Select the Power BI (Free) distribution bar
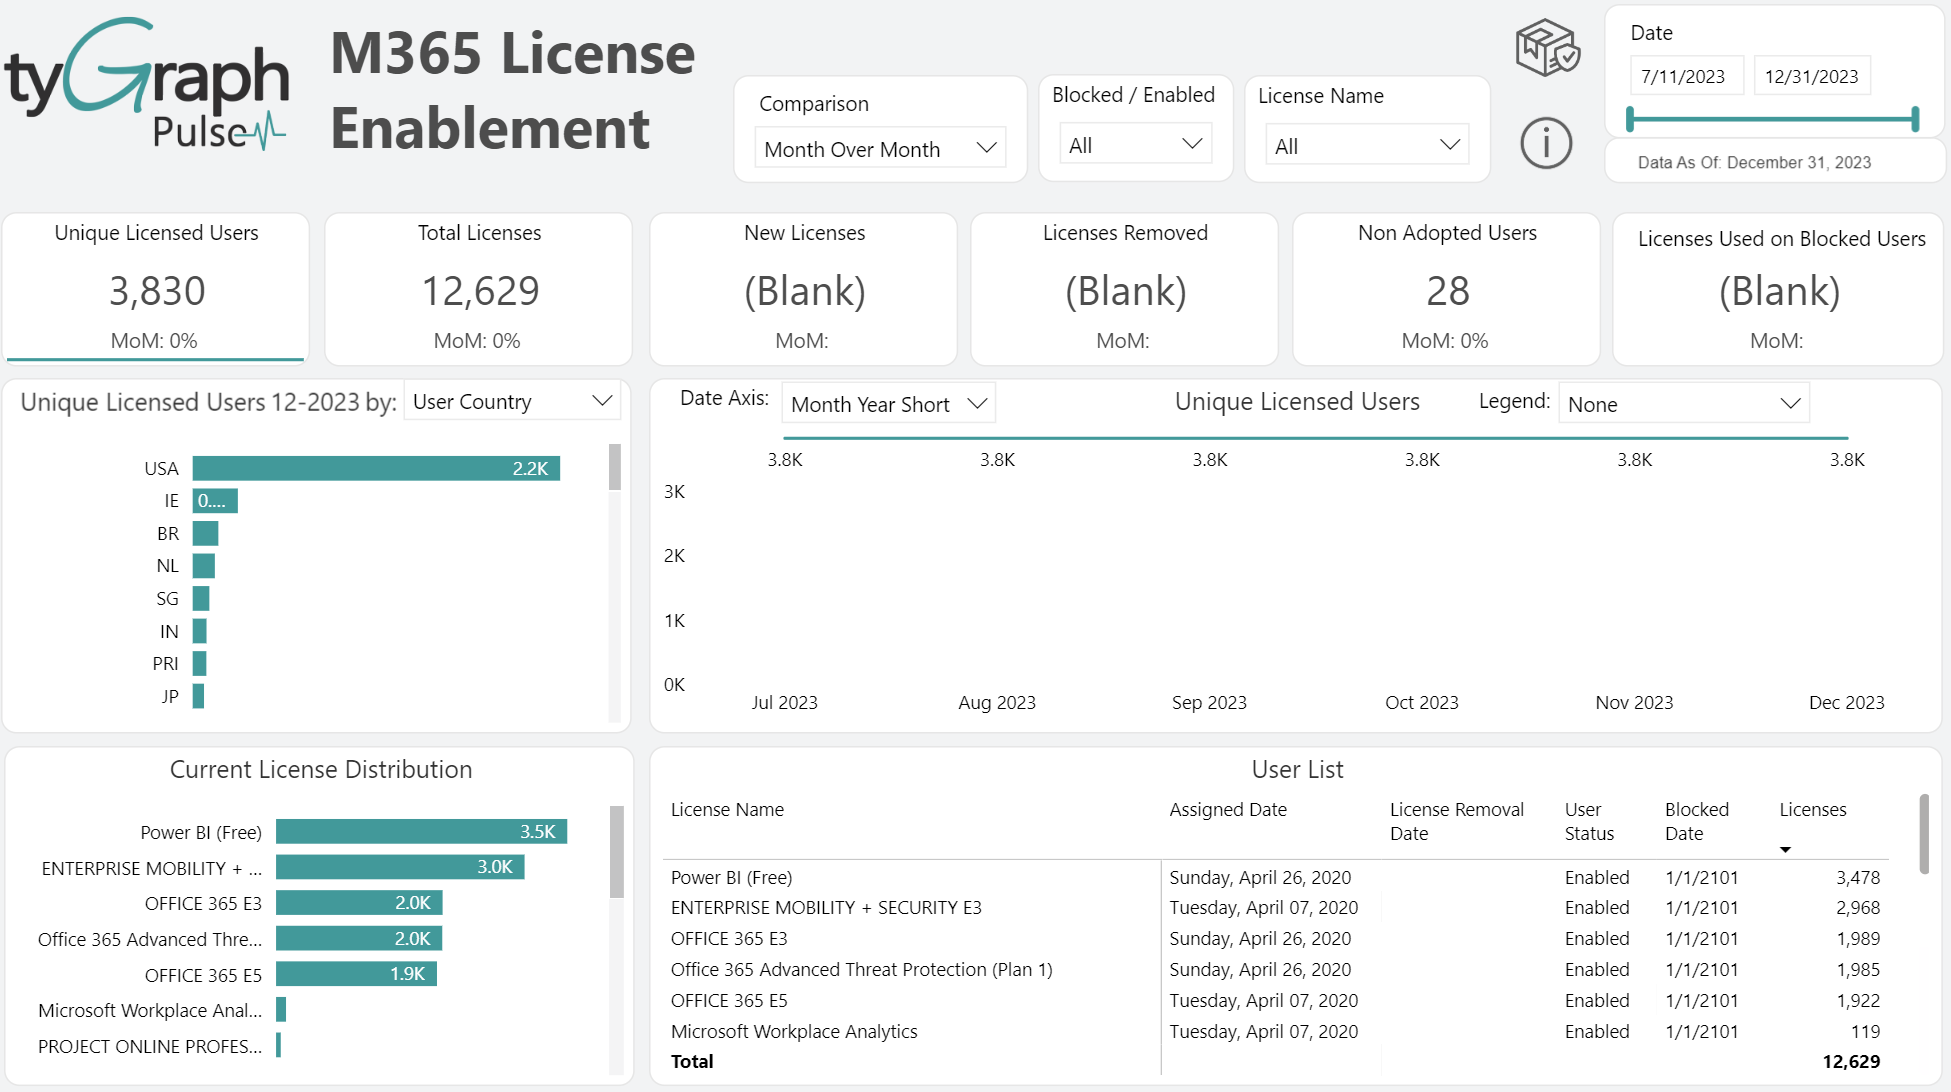Viewport: 1951px width, 1092px height. tap(420, 831)
